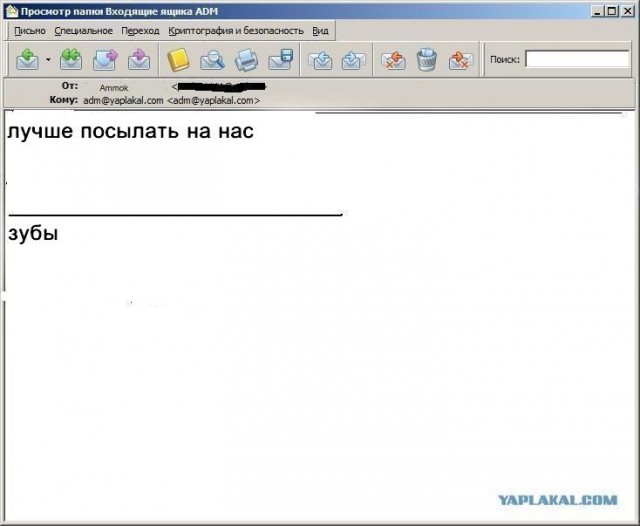Go to previous message blue left-arrow icon
The image size is (640, 526).
[x=320, y=60]
